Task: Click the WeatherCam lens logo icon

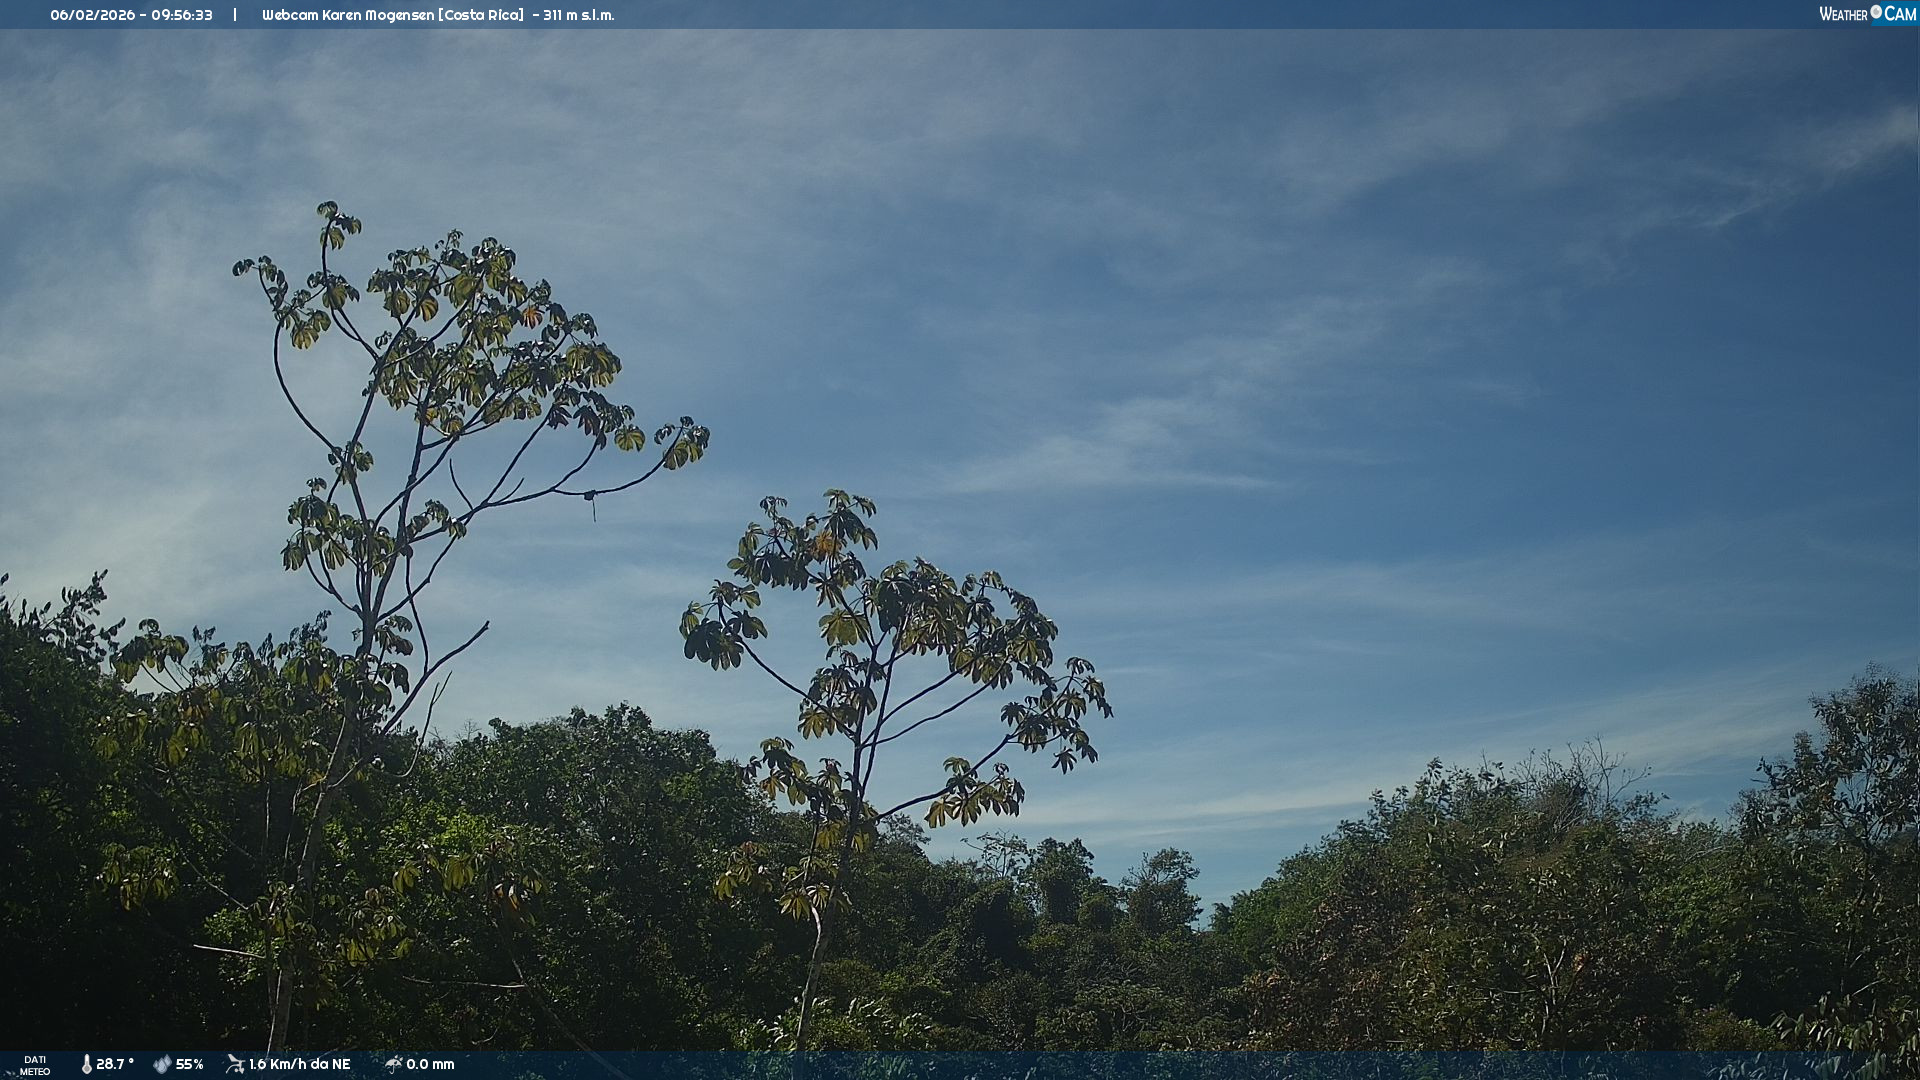Action: point(1876,12)
